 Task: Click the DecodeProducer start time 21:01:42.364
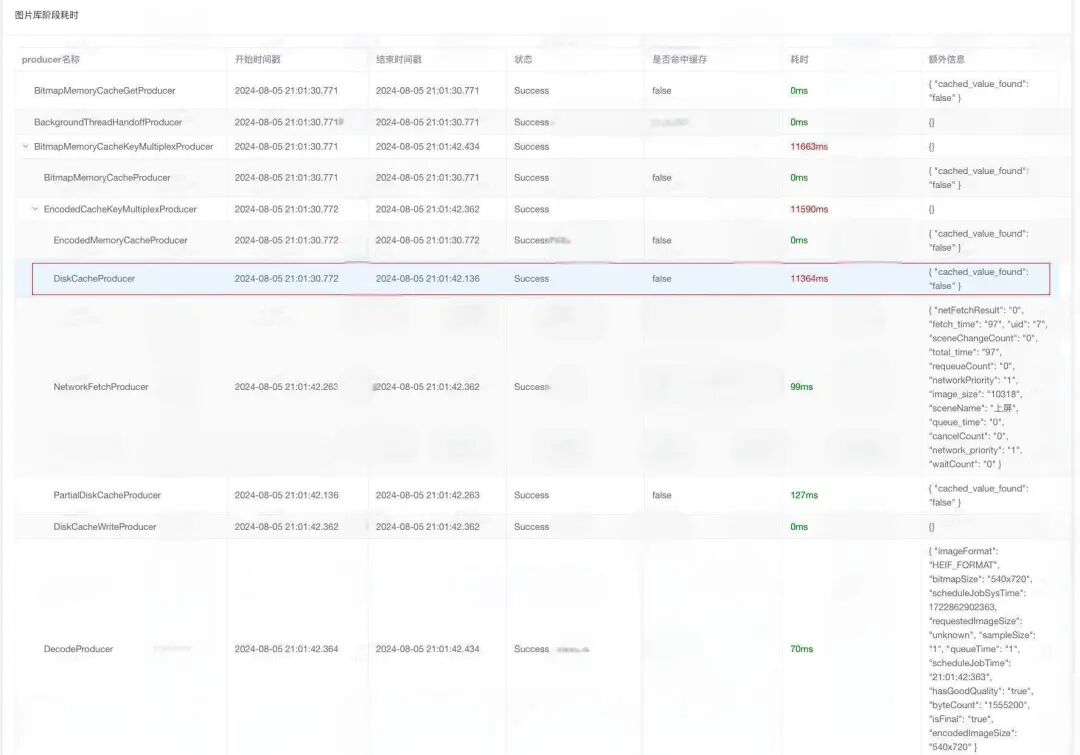287,649
